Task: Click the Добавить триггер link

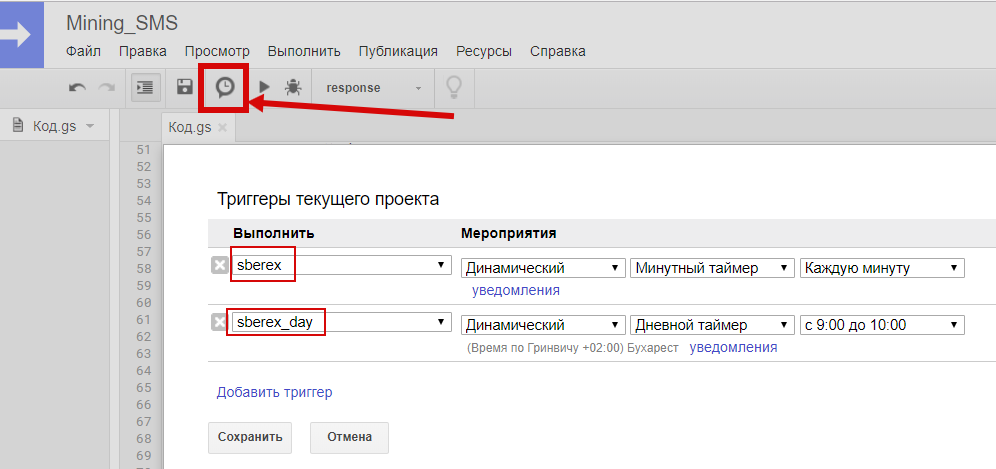Action: 274,392
